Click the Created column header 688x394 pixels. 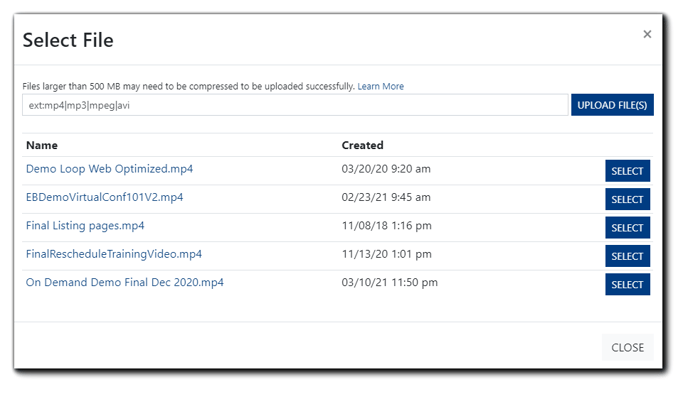tap(362, 145)
